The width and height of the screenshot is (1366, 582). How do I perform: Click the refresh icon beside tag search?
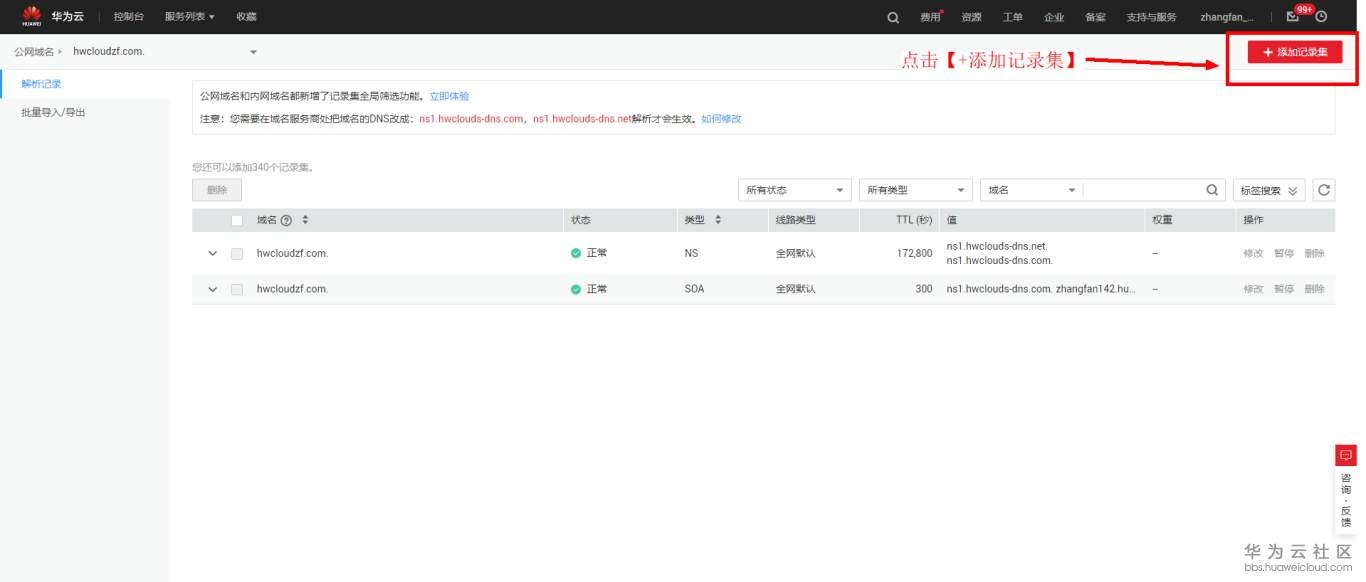click(x=1324, y=190)
